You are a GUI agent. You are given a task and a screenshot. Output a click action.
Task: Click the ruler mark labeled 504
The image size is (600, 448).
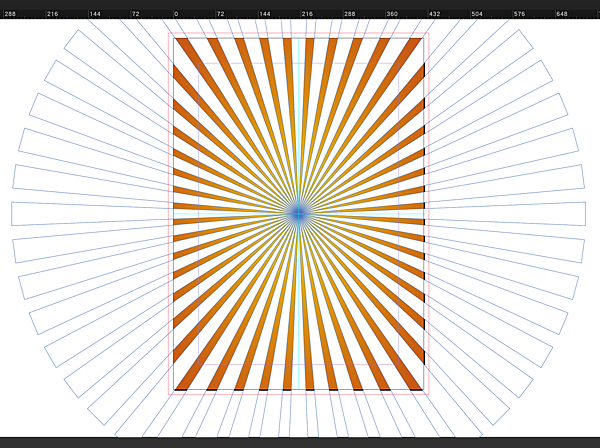(x=477, y=14)
